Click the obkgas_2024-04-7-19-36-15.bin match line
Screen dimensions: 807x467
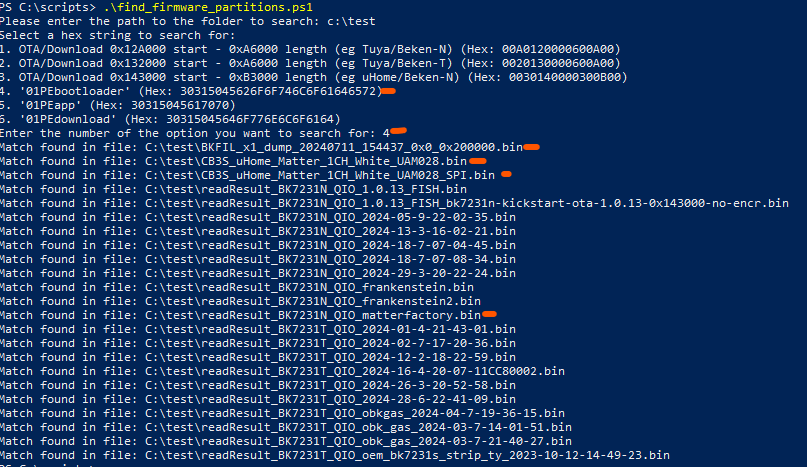[282, 413]
